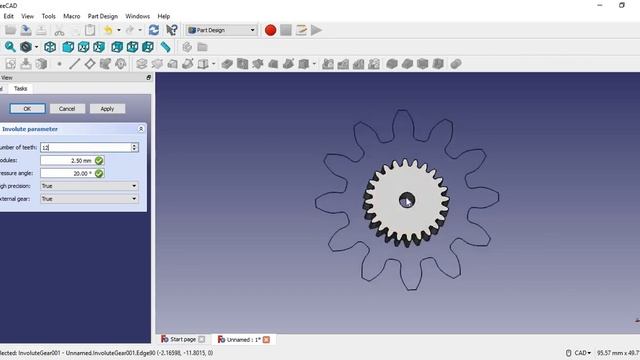The height and width of the screenshot is (360, 640).
Task: Open the additive primitive dropdown arrow
Action: pyautogui.click(x=213, y=64)
